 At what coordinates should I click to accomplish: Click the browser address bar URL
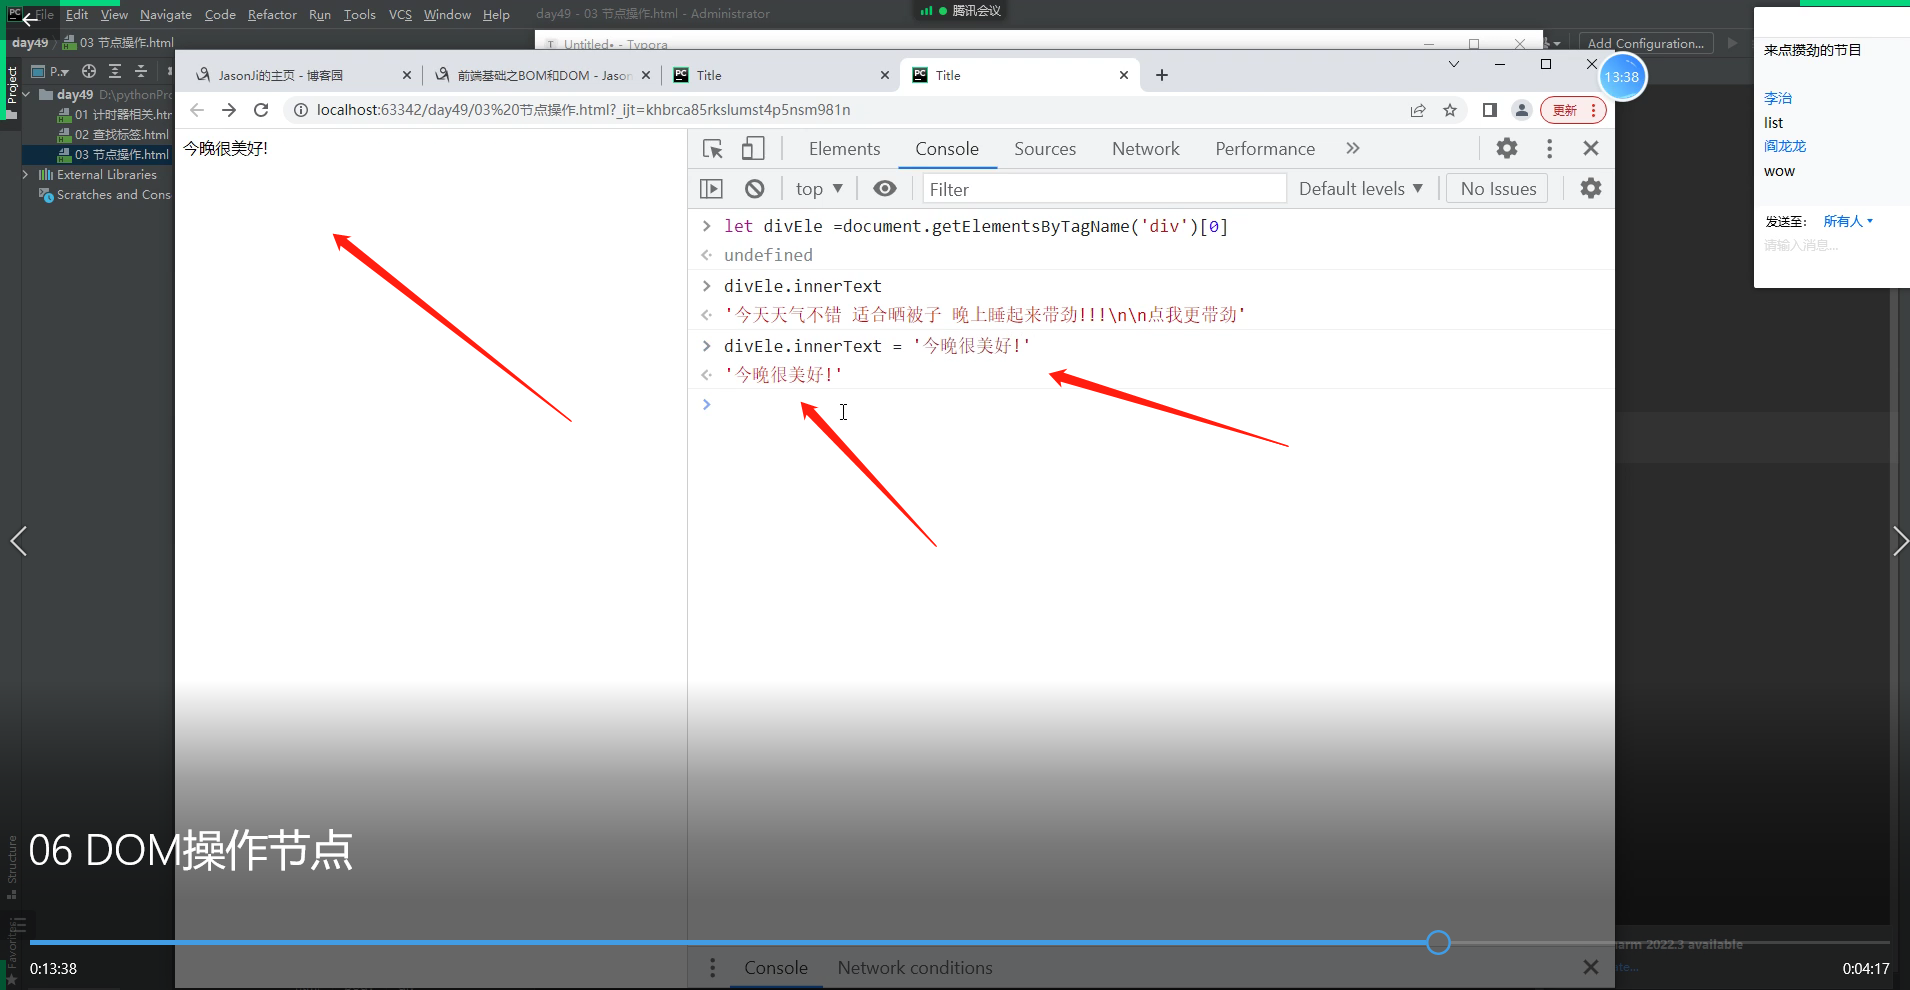click(x=584, y=110)
